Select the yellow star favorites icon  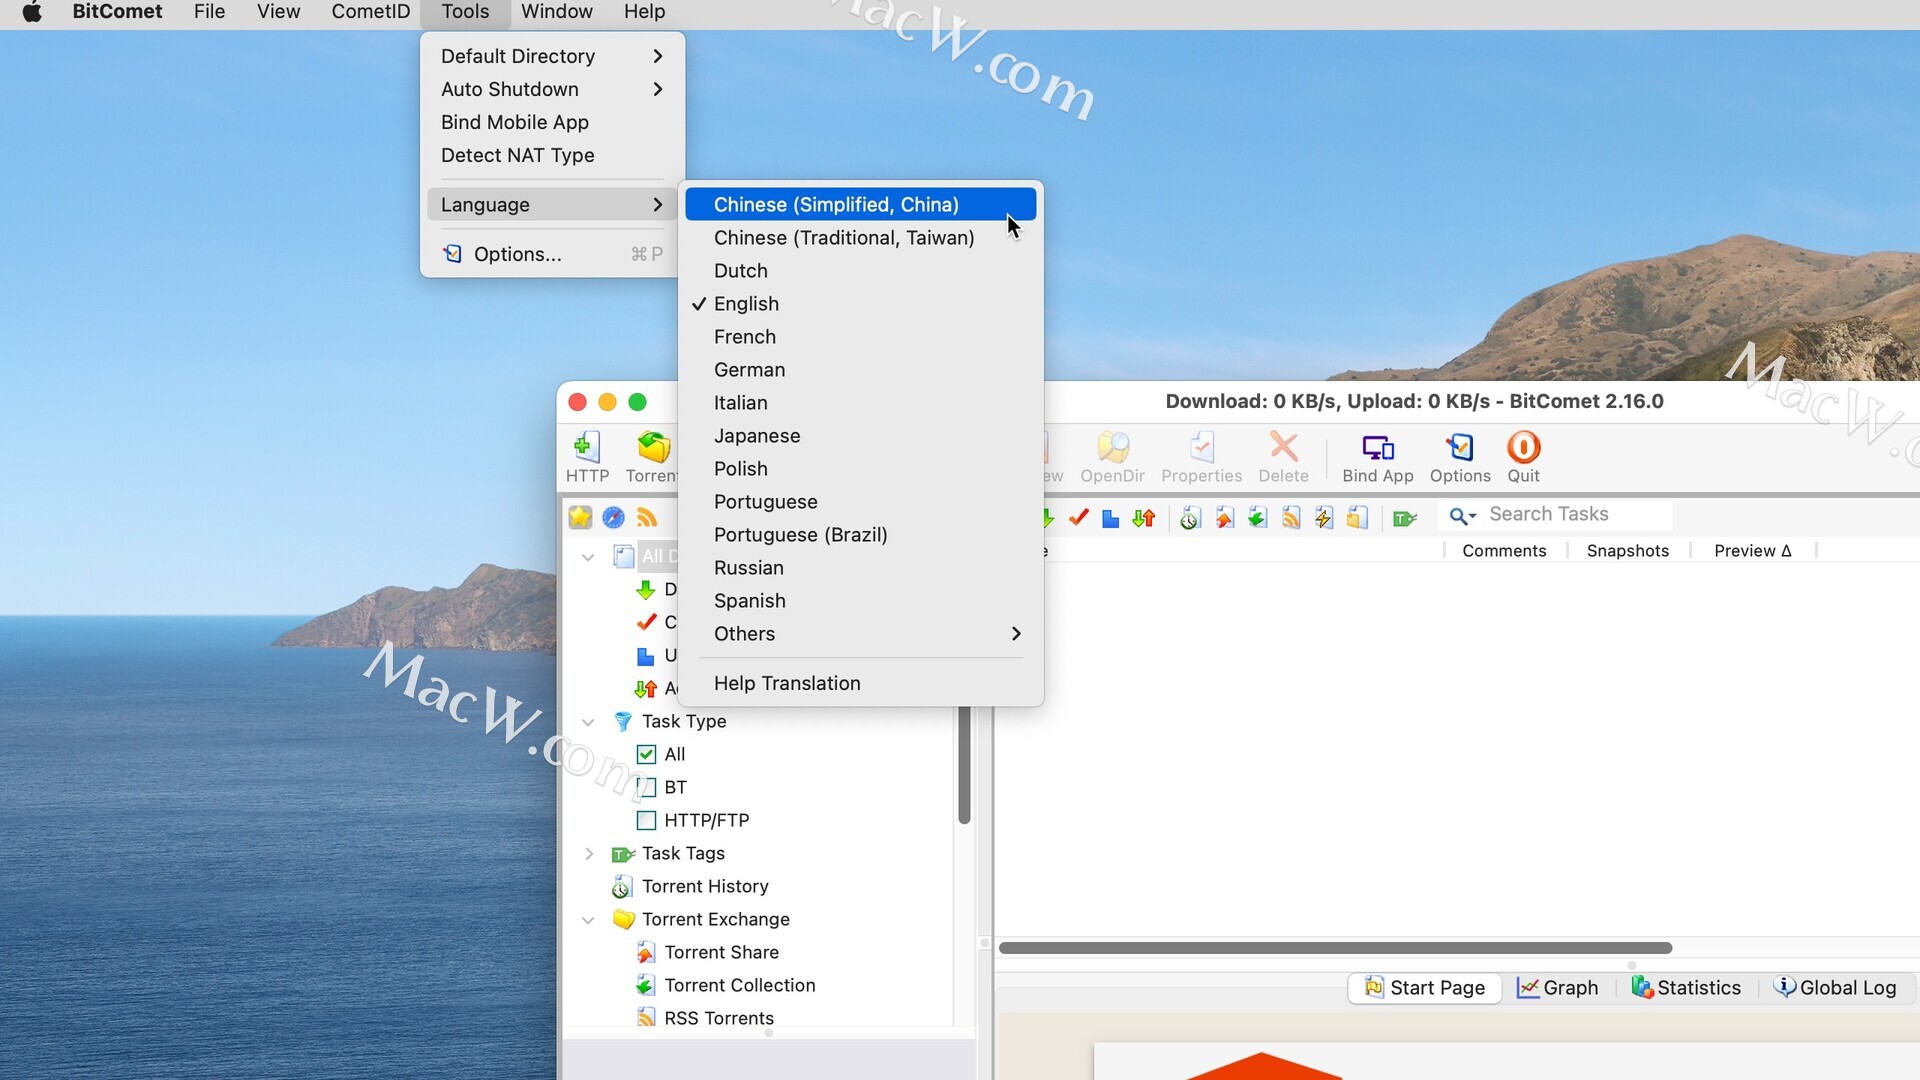pos(580,517)
